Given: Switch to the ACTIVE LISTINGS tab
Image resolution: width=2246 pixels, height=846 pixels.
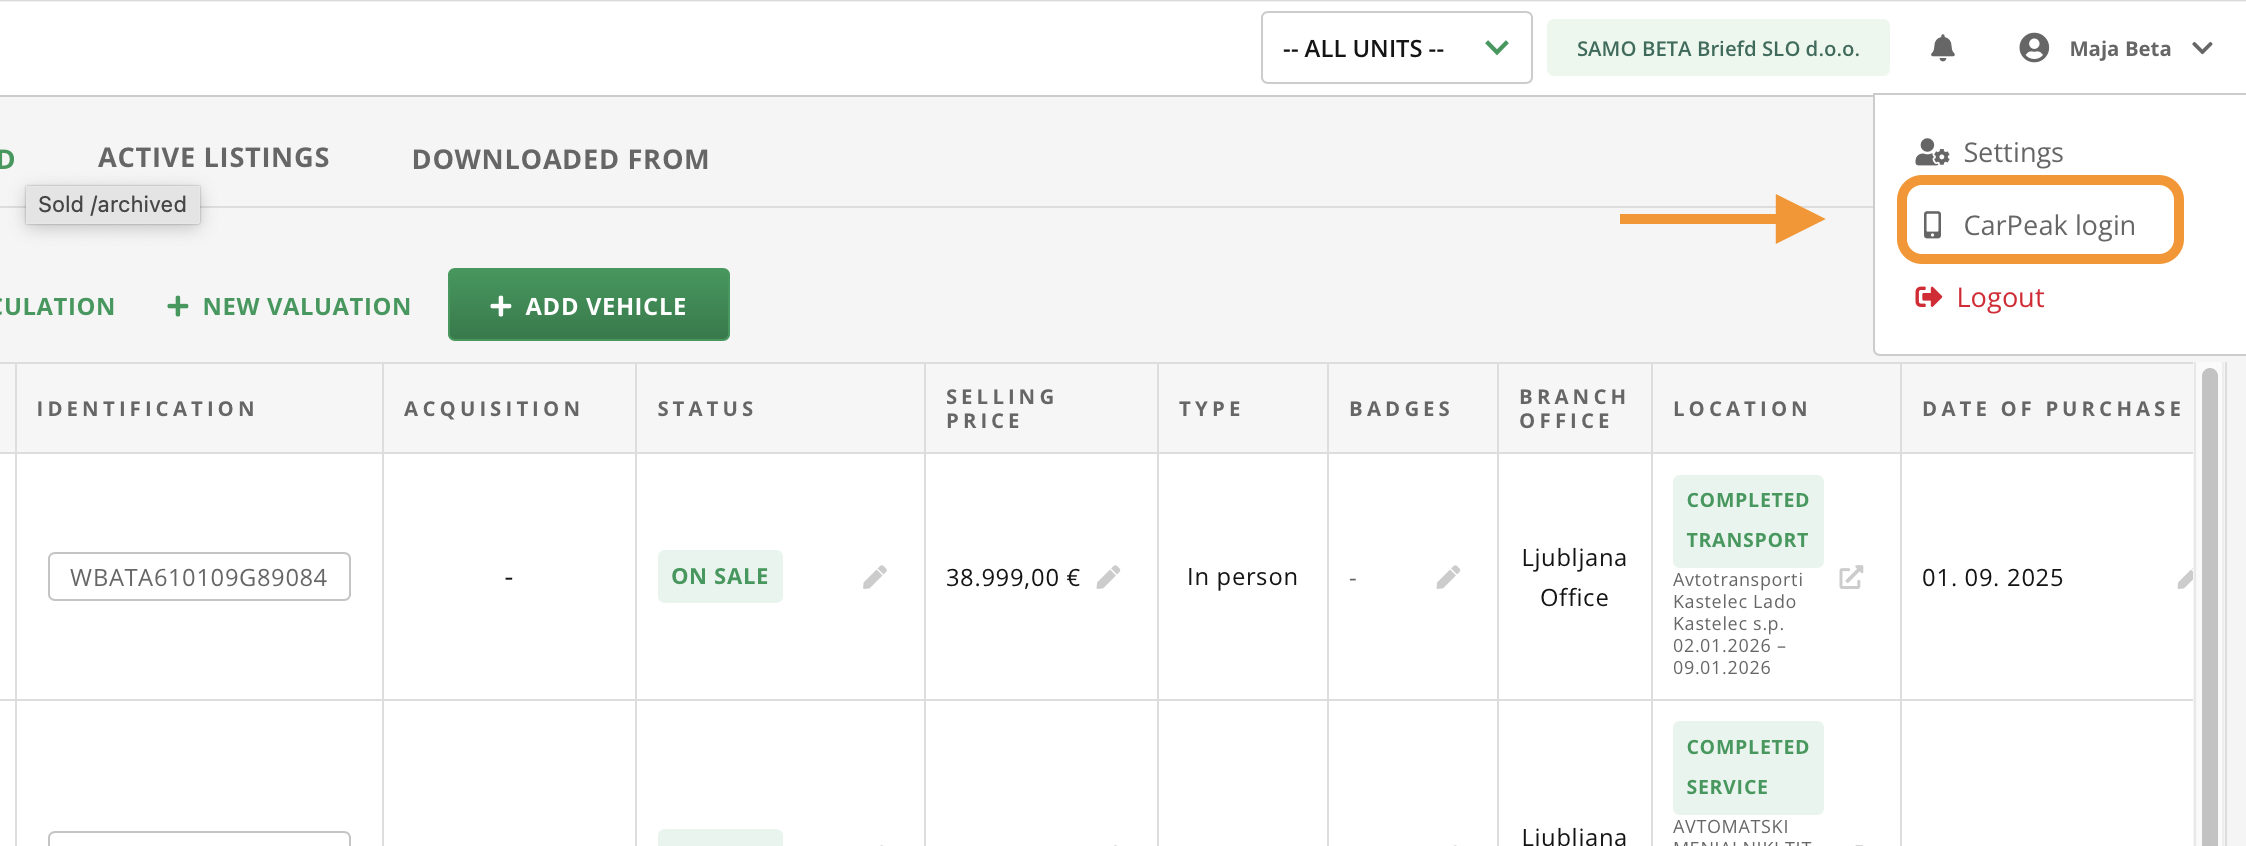Looking at the screenshot, I should (x=213, y=158).
